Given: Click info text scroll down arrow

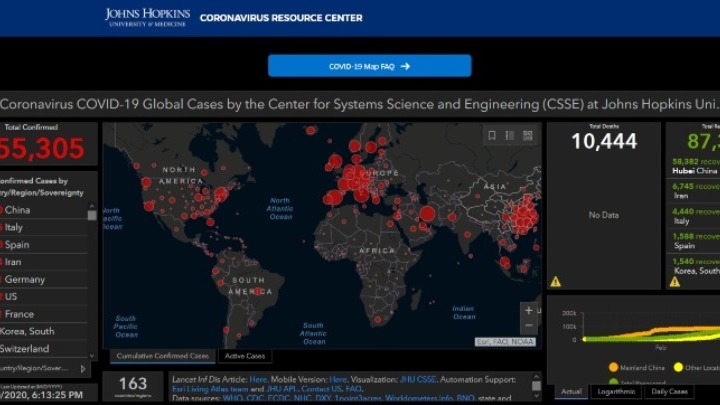Looking at the screenshot, I should tap(536, 395).
